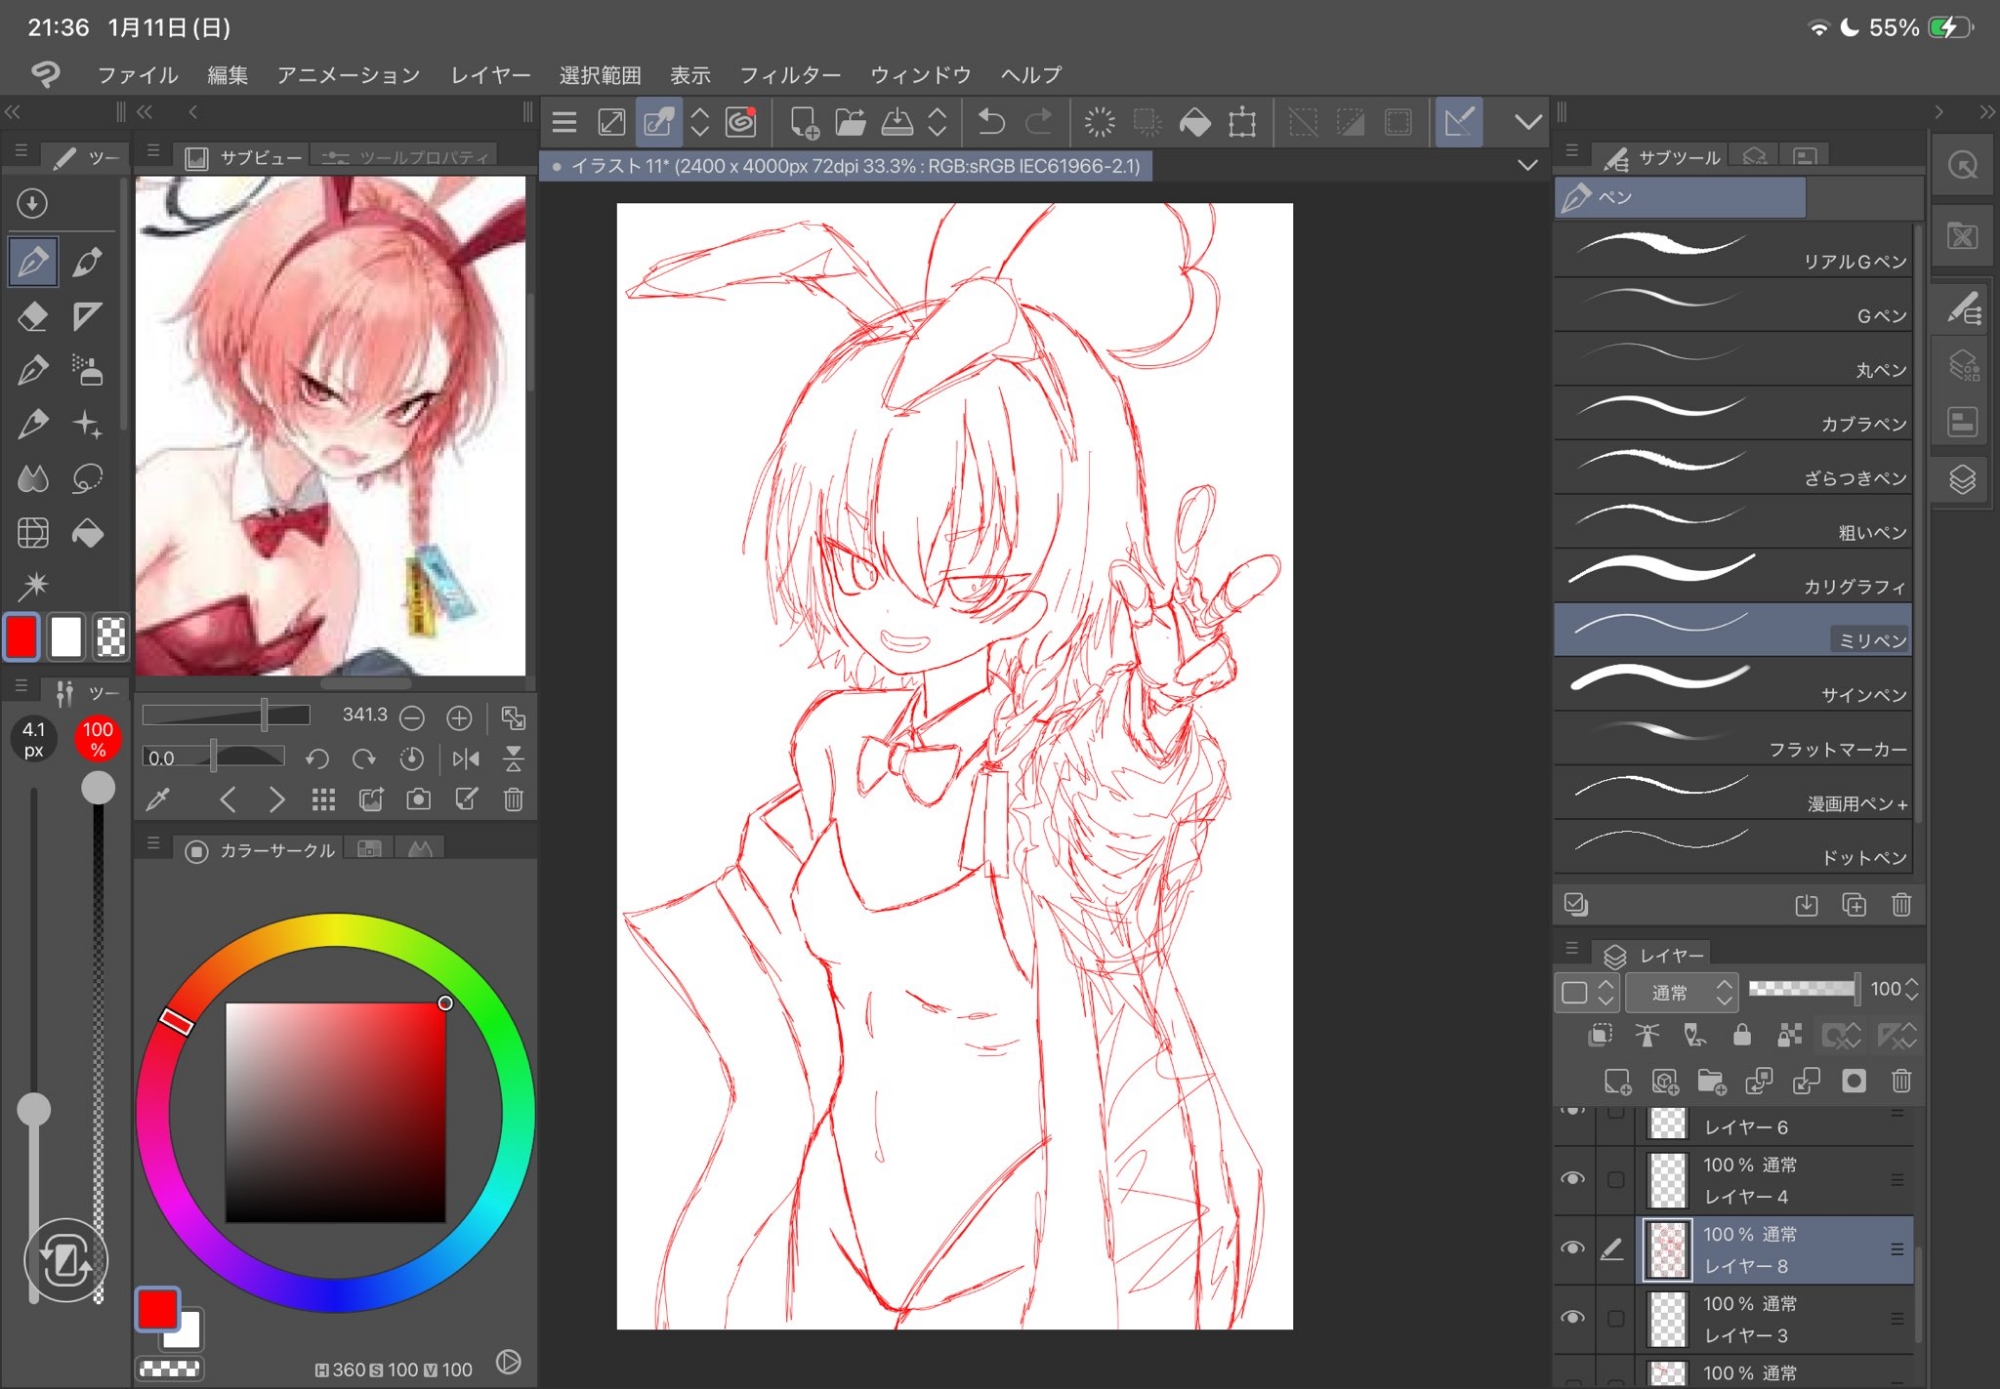2000x1389 pixels.
Task: Expand the chevron at the end of the command bar
Action: [x=1527, y=122]
